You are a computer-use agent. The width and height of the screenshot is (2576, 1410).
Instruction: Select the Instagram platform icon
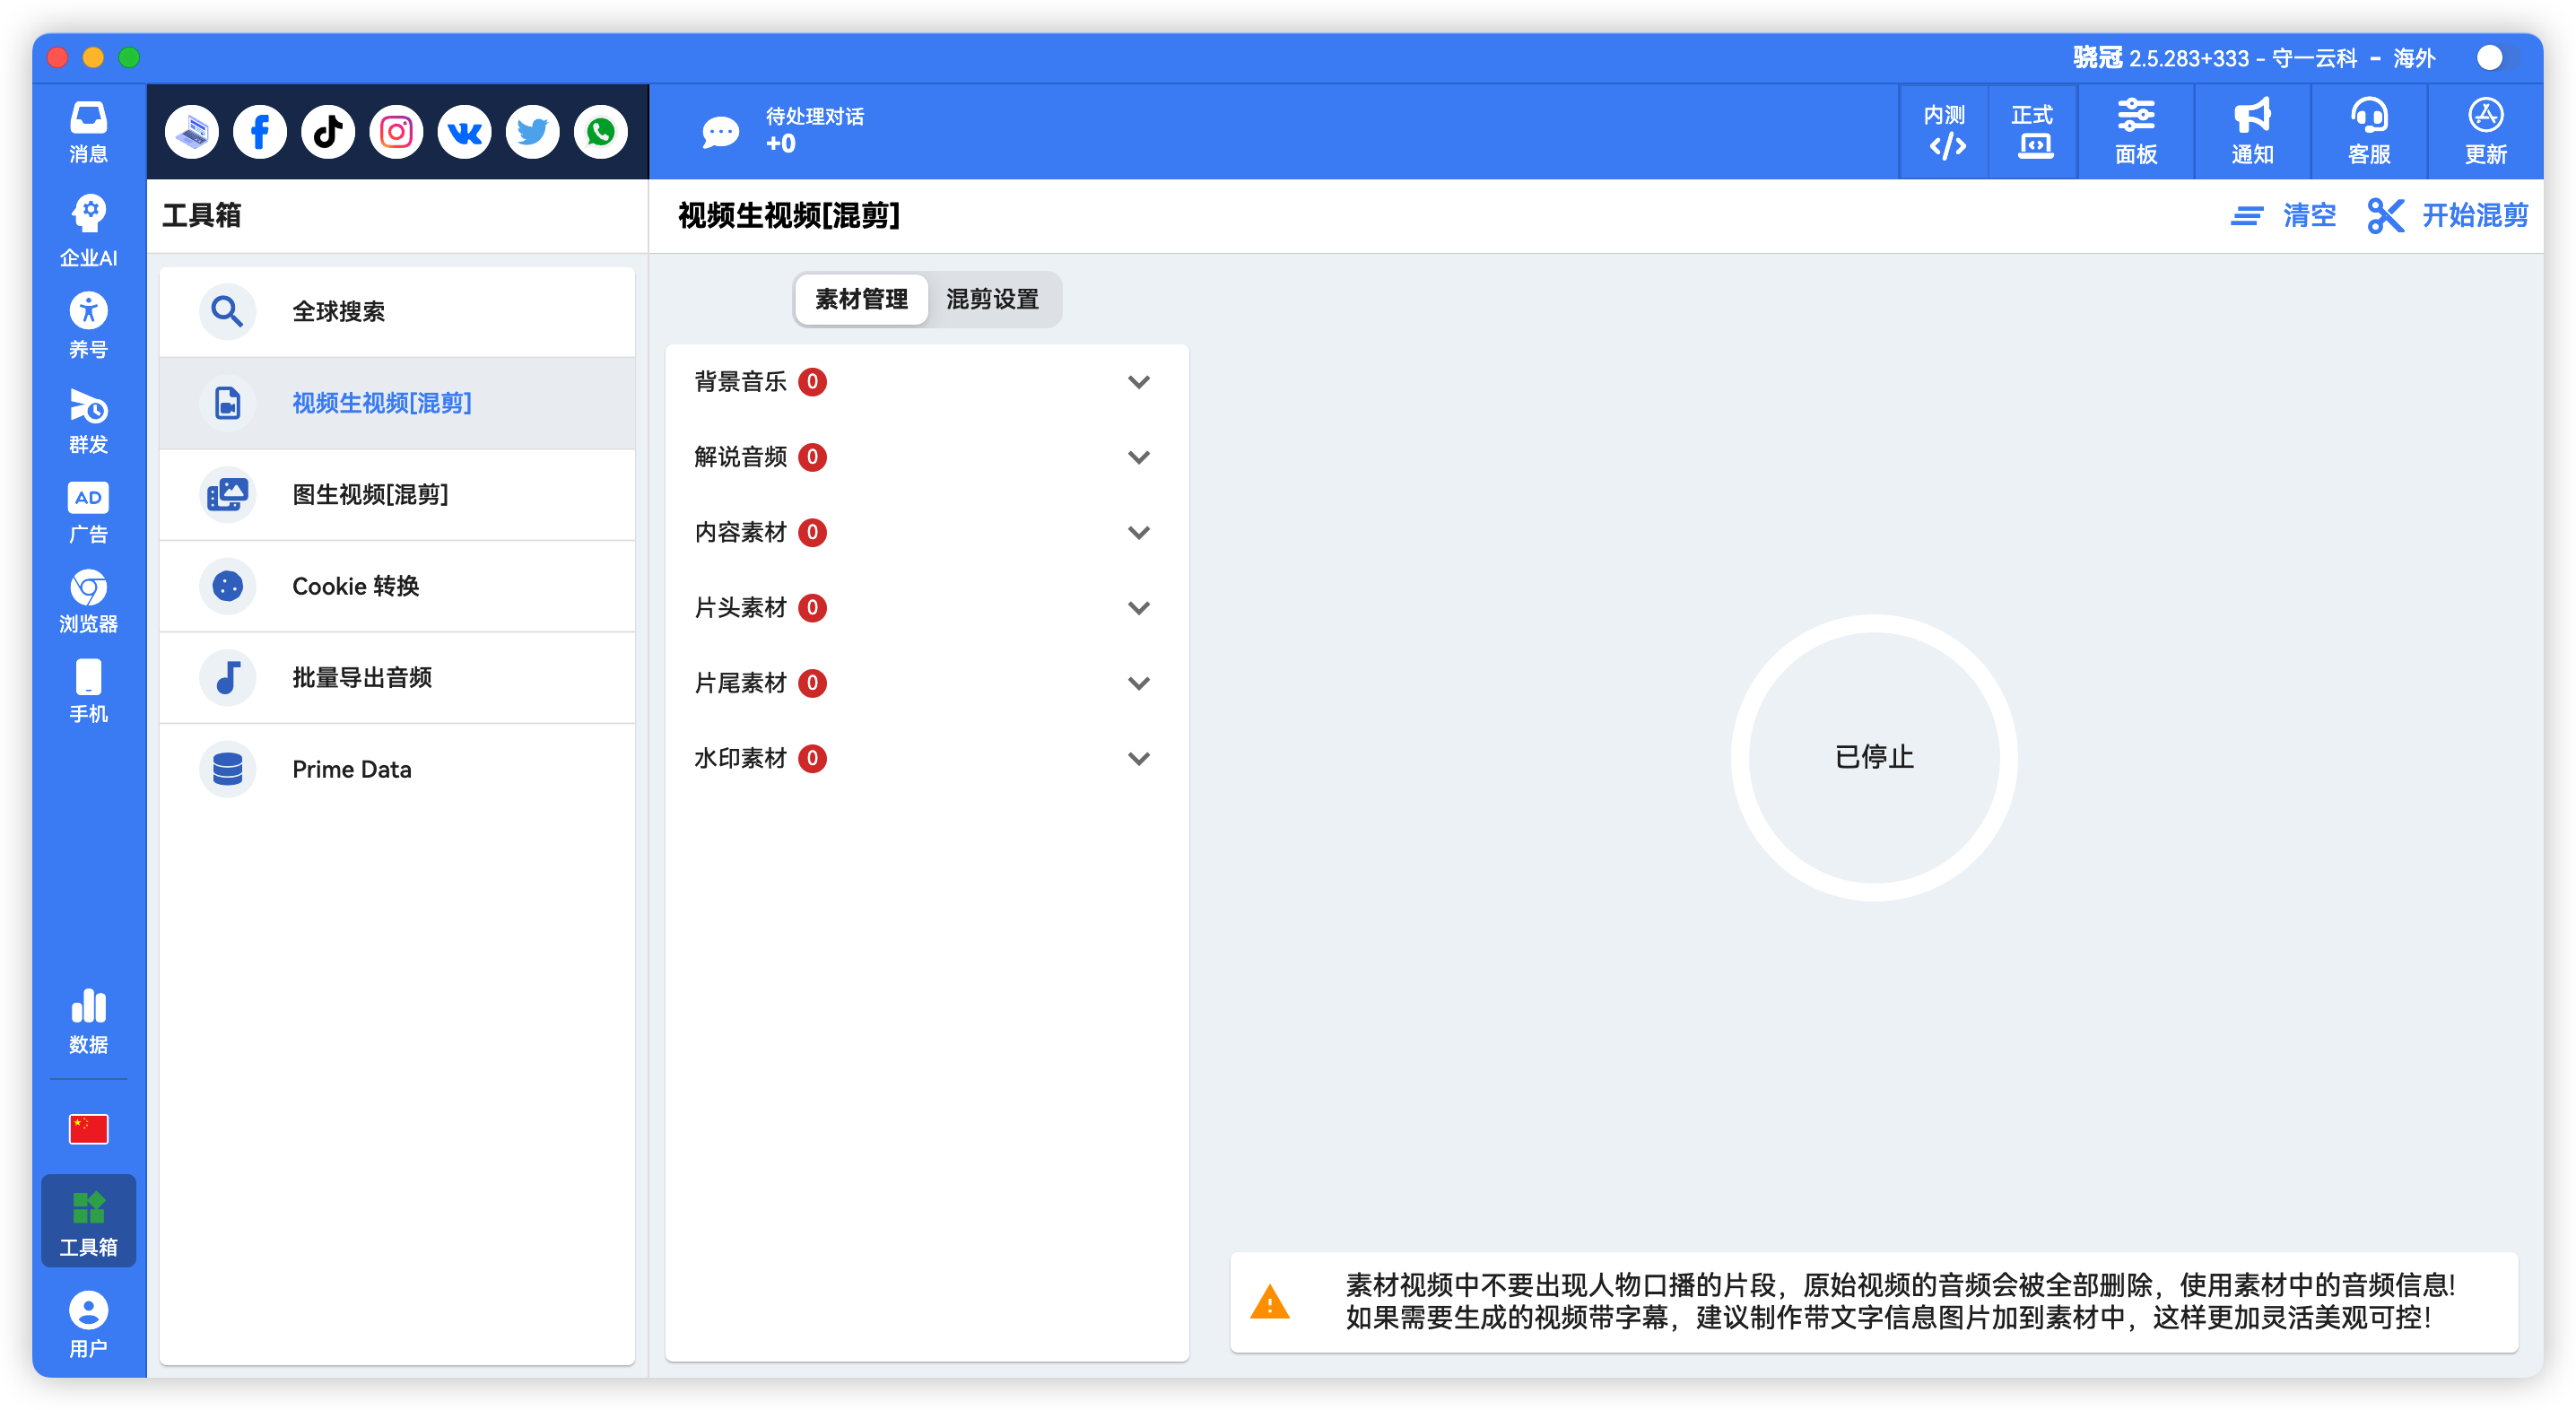pos(396,132)
